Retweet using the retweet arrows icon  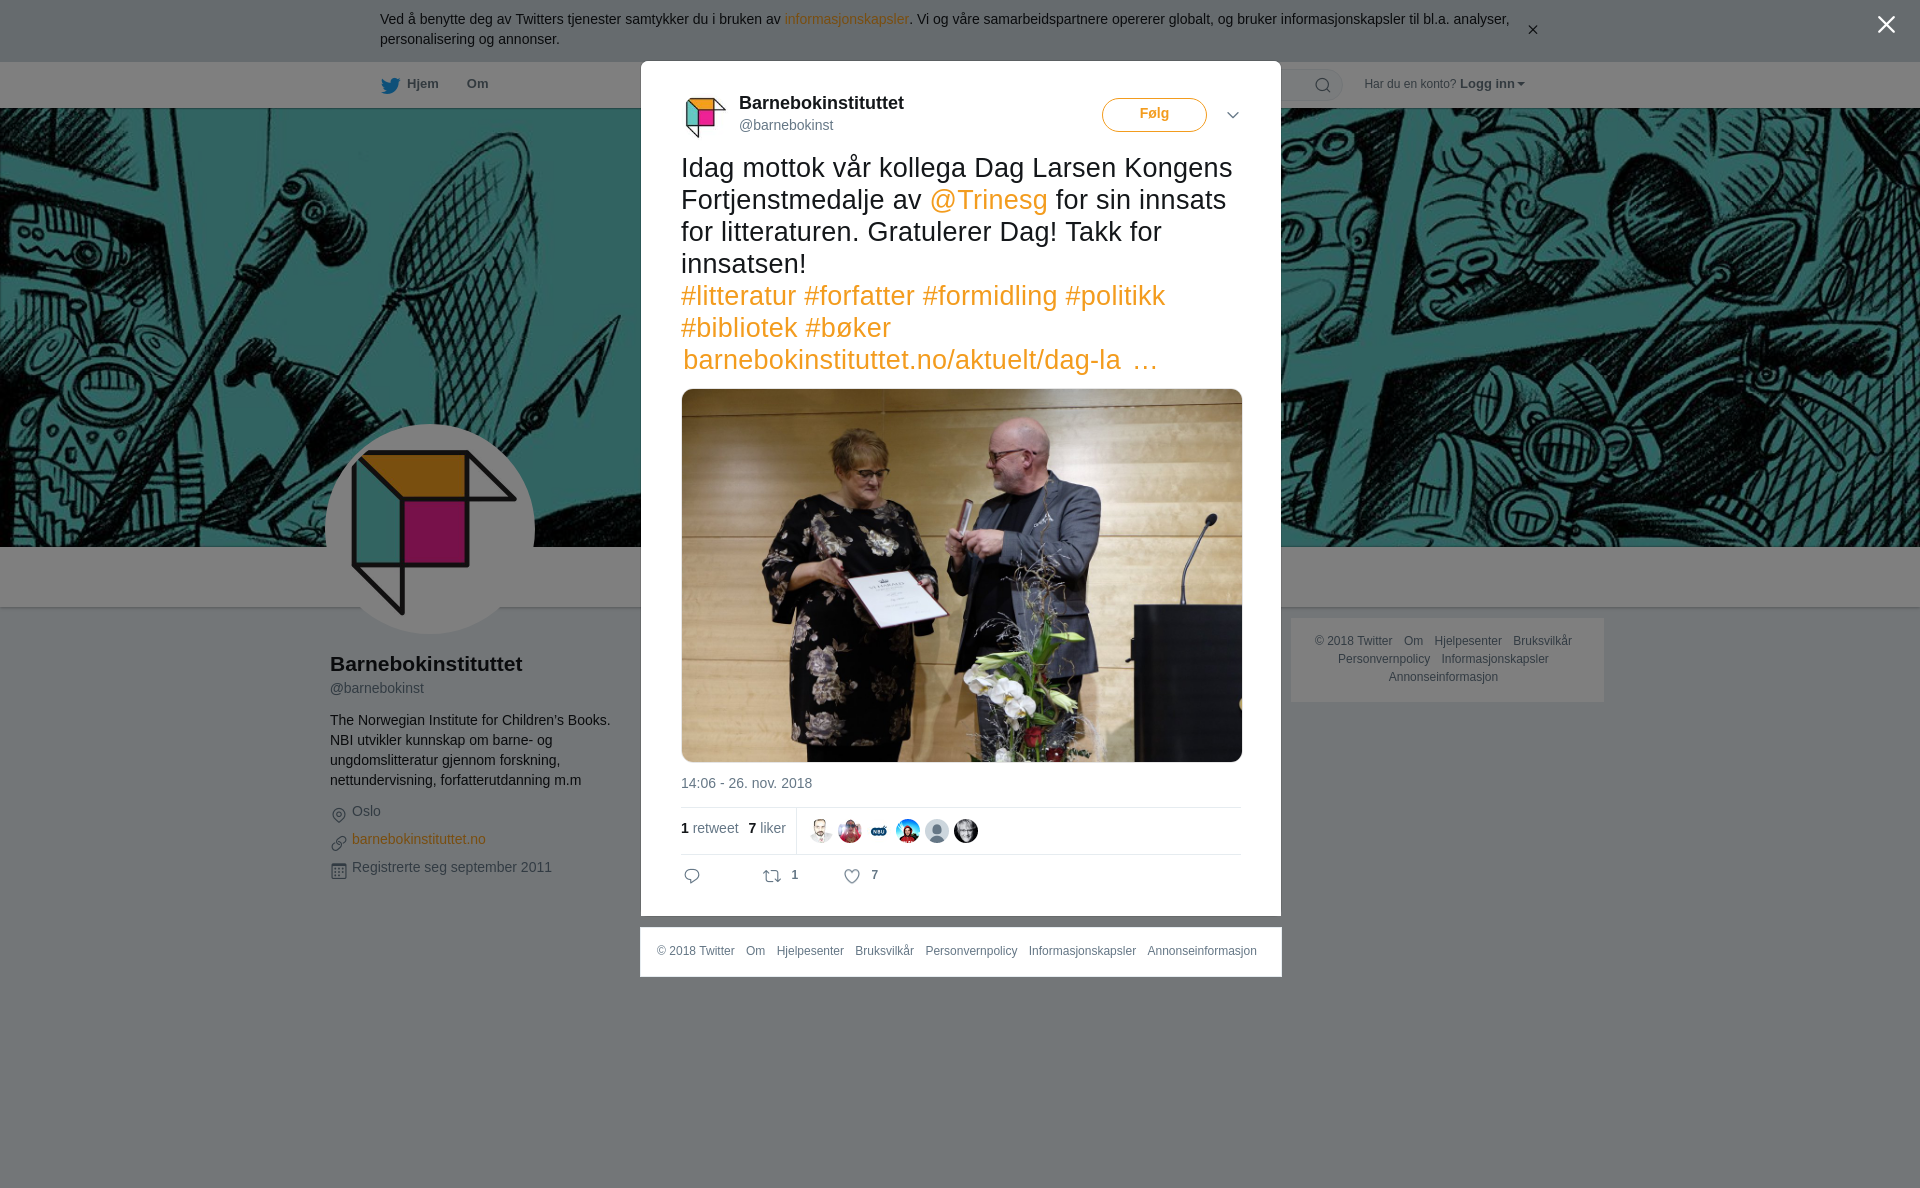(x=772, y=876)
